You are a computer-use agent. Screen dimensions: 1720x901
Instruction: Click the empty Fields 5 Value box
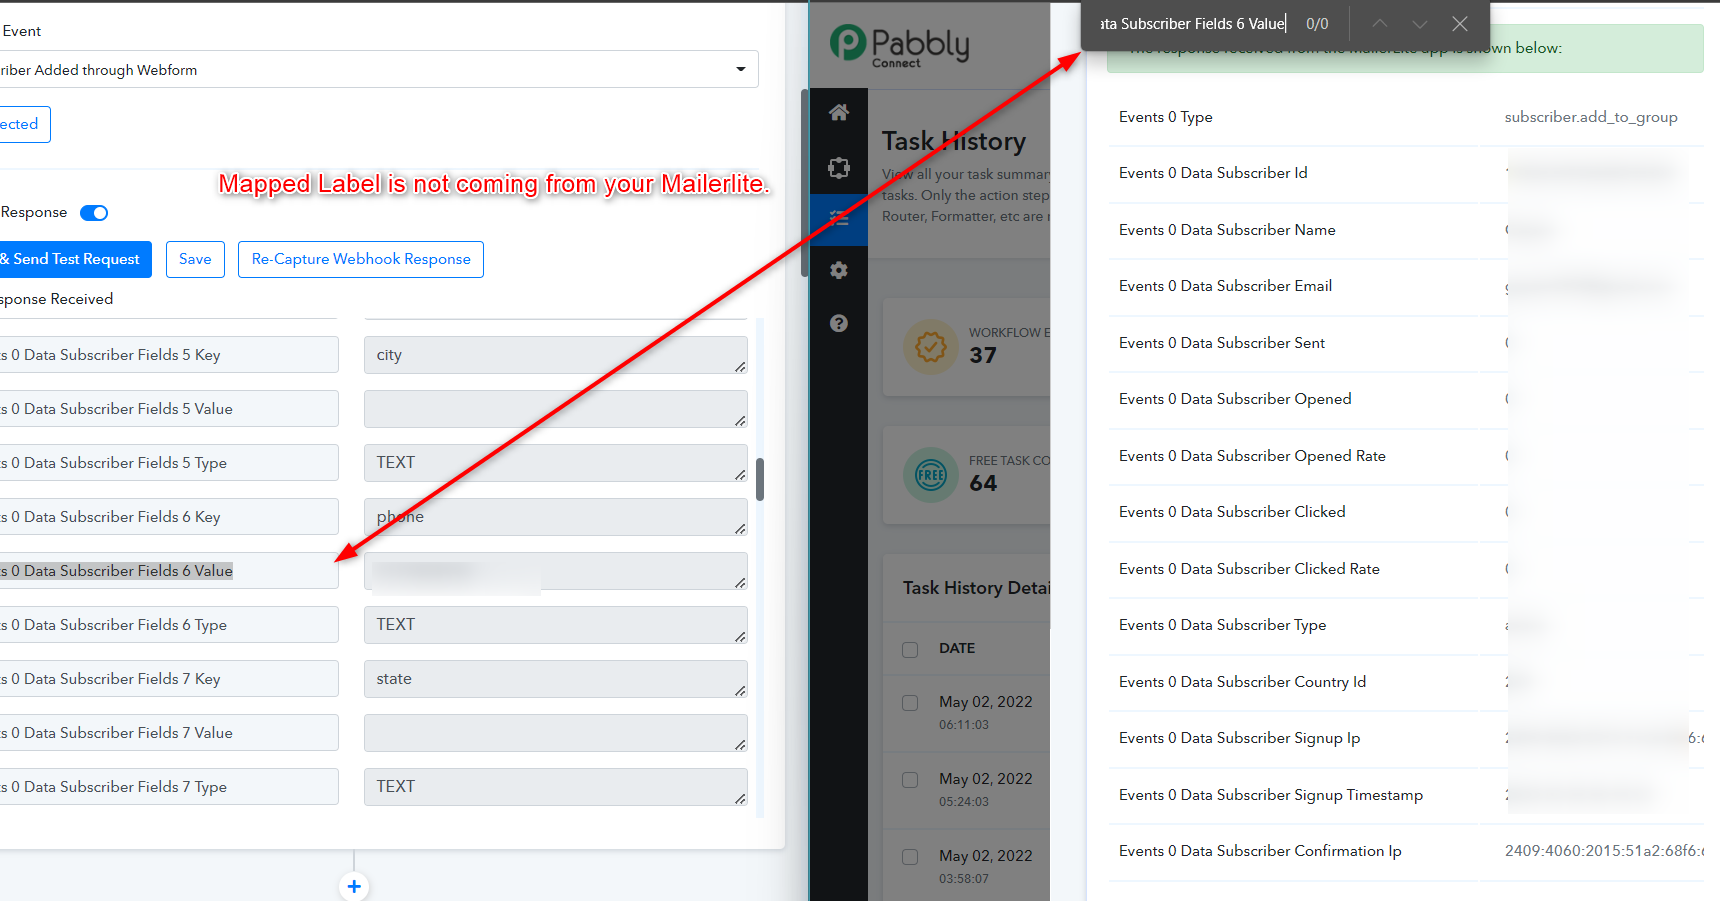556,409
